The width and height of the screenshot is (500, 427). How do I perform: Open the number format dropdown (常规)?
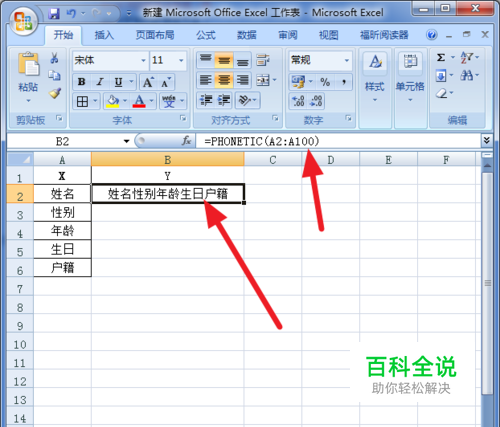(347, 61)
